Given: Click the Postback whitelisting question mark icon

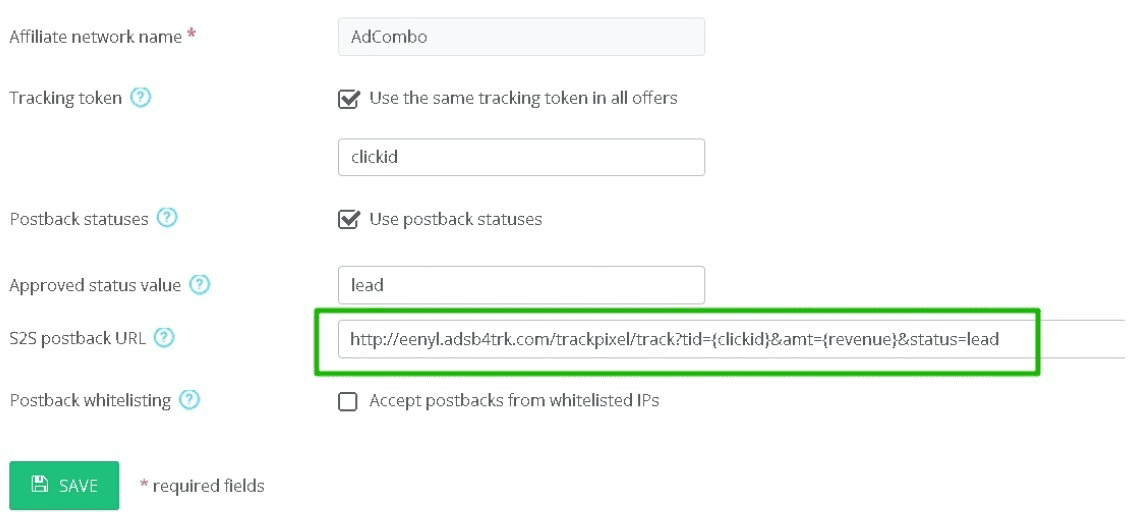Looking at the screenshot, I should (x=190, y=400).
